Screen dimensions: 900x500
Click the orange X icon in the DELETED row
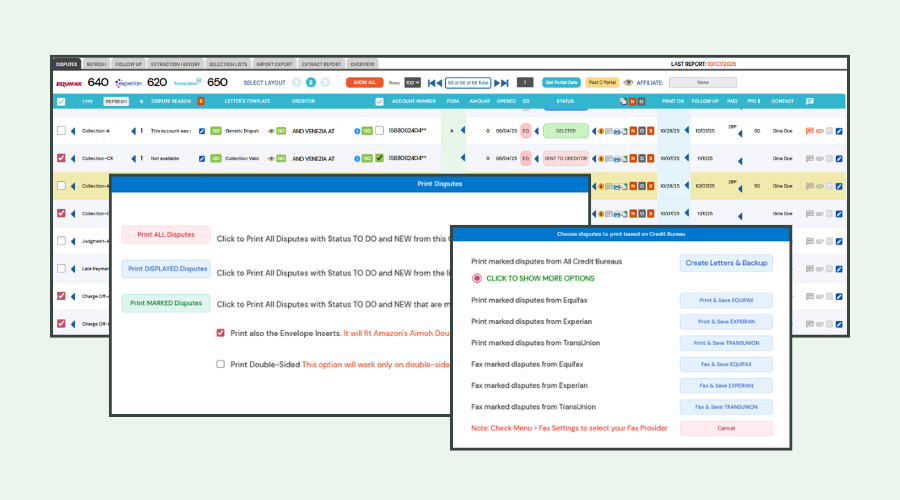point(650,131)
